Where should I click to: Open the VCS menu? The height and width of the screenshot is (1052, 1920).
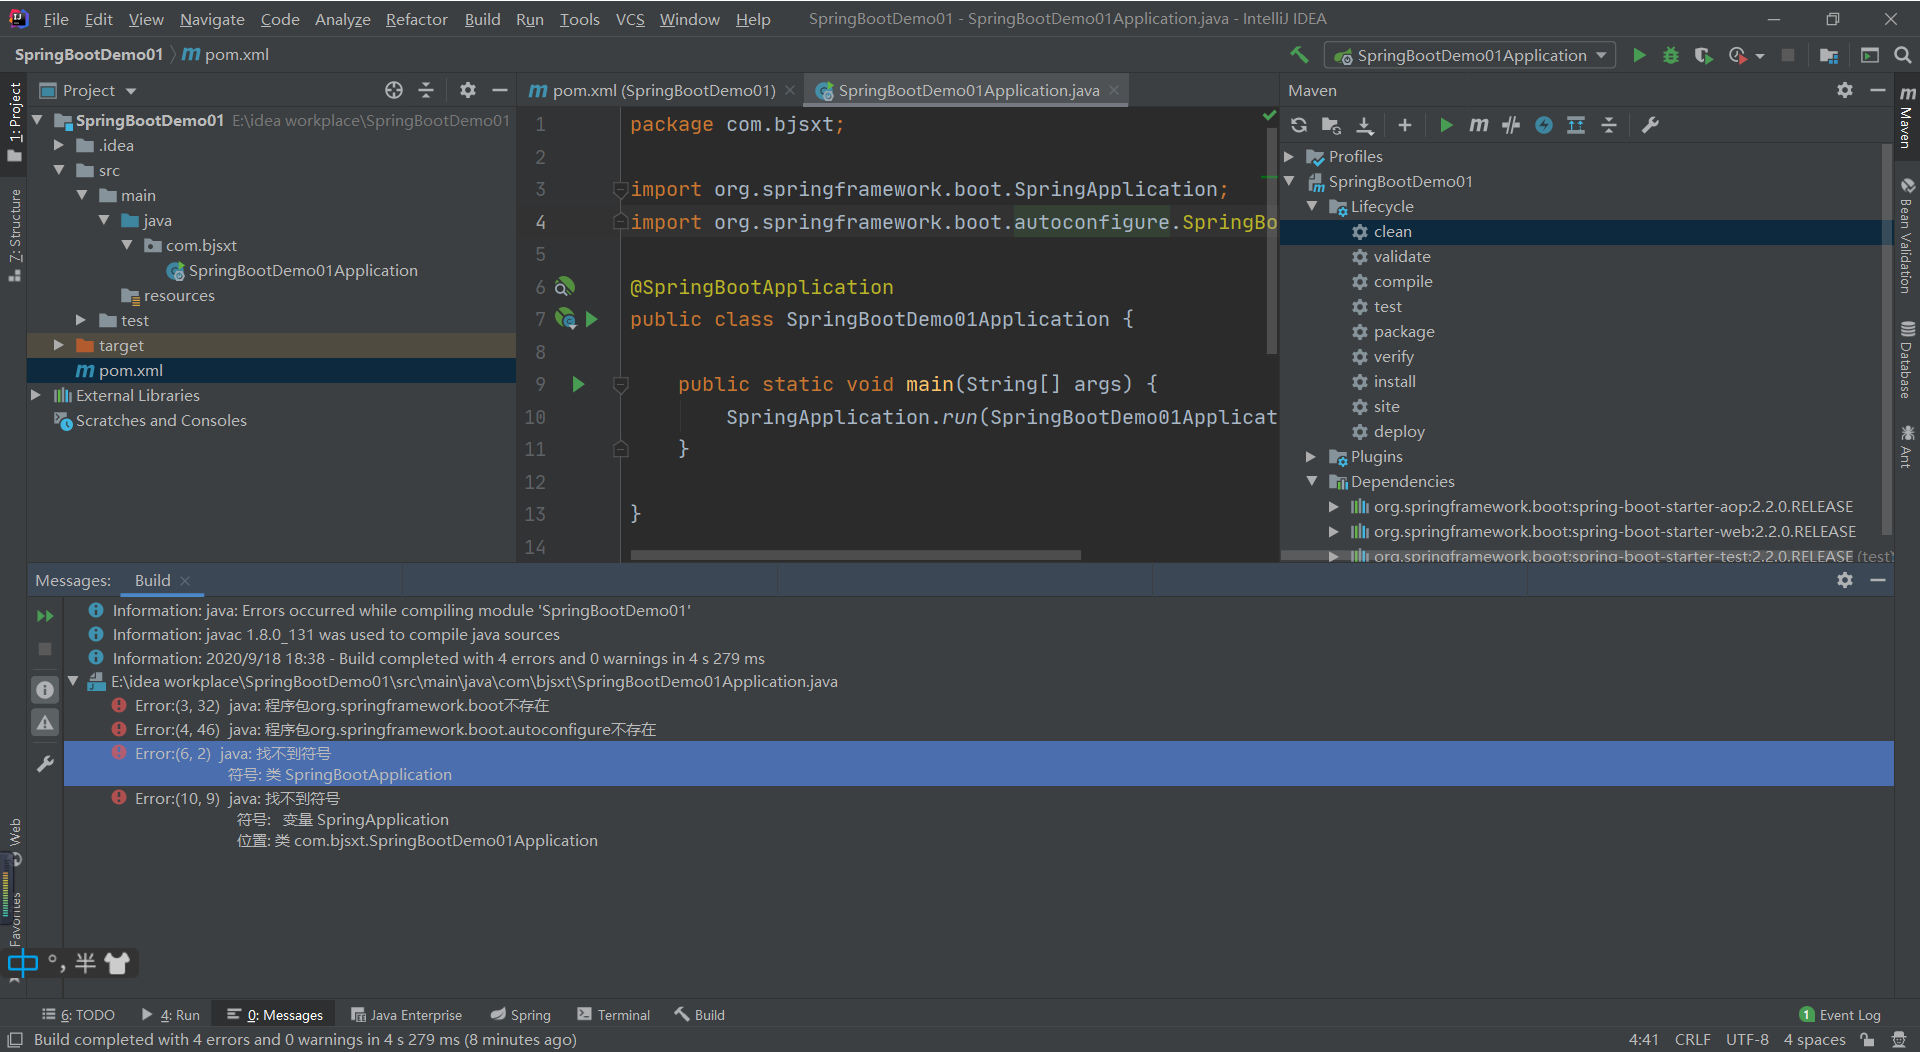pos(629,19)
